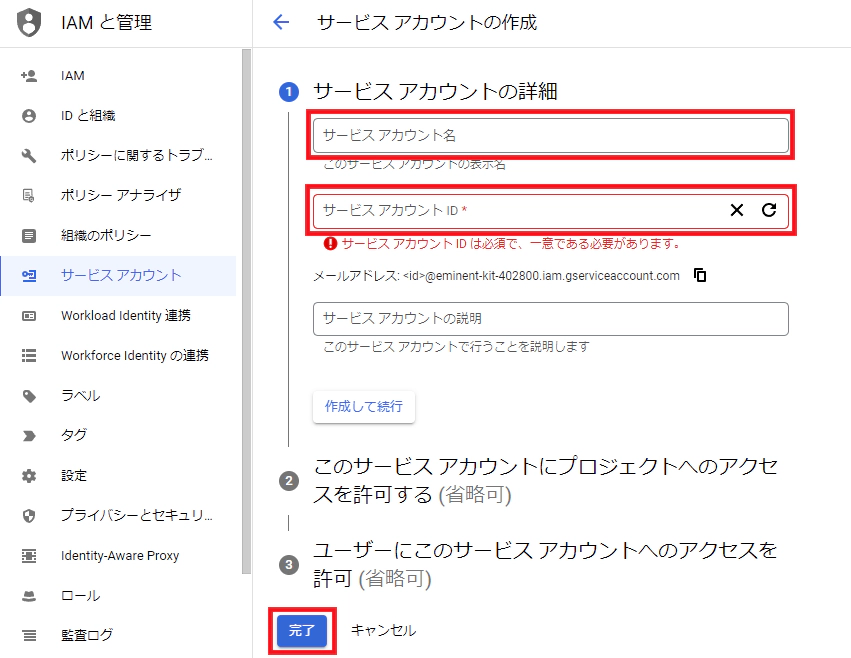Click the IAM と管理 header title
The image size is (851, 658).
click(x=106, y=23)
